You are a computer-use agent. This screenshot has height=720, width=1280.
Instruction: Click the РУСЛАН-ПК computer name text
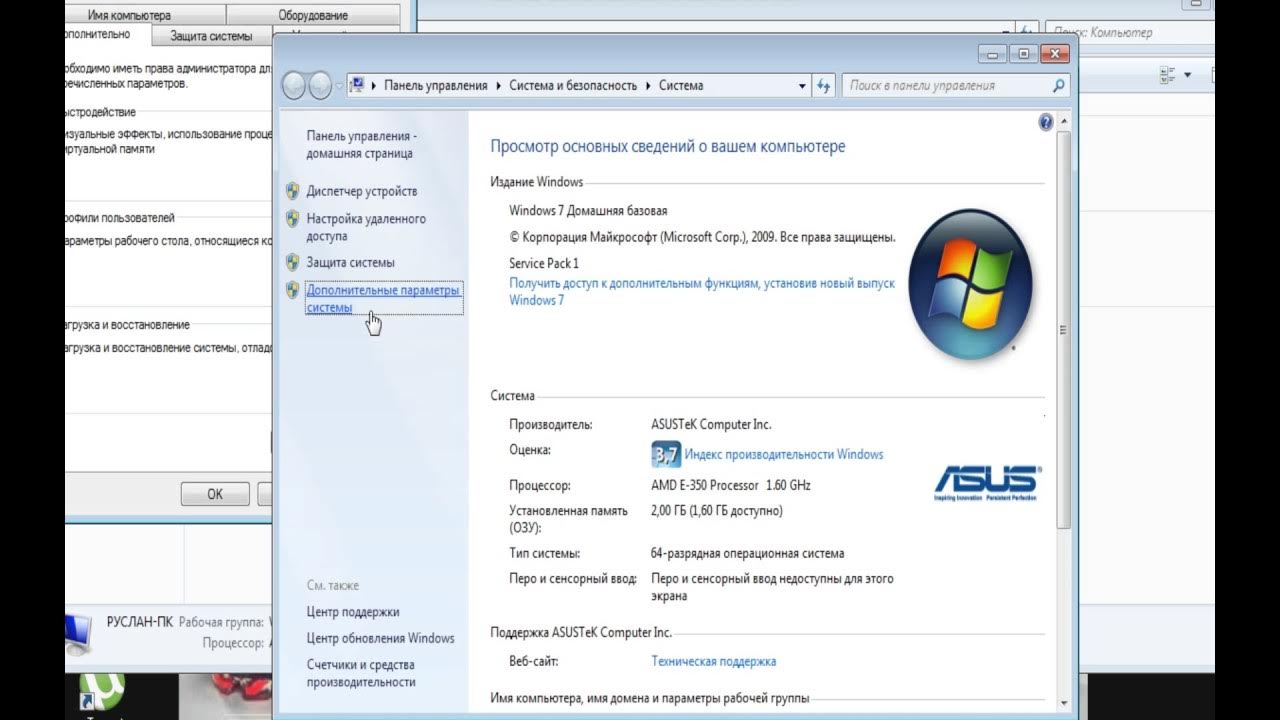140,621
